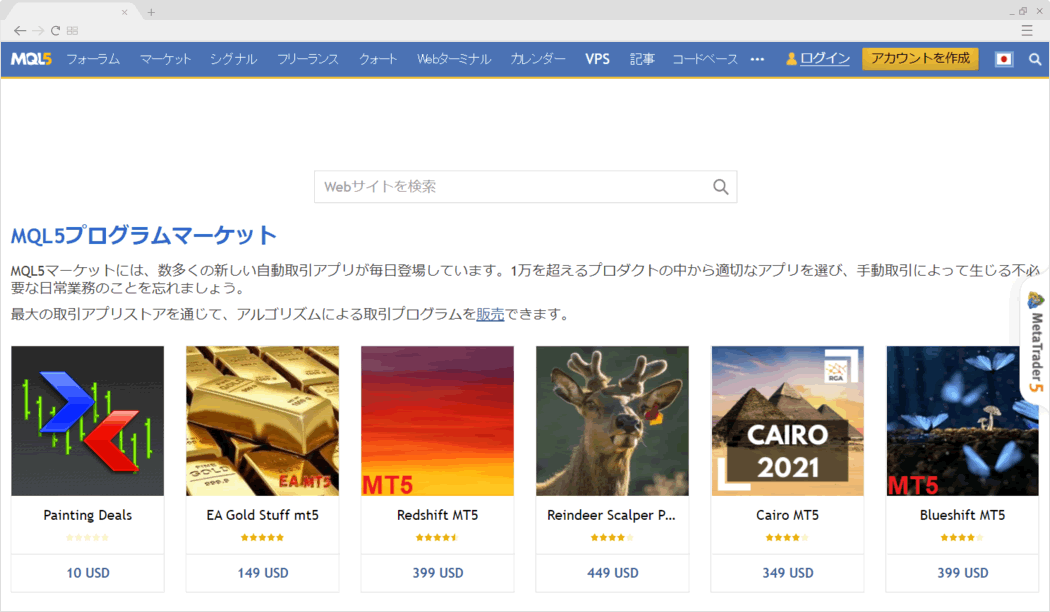
Task: Focus the Webサイトを検索 search field
Action: 526,187
